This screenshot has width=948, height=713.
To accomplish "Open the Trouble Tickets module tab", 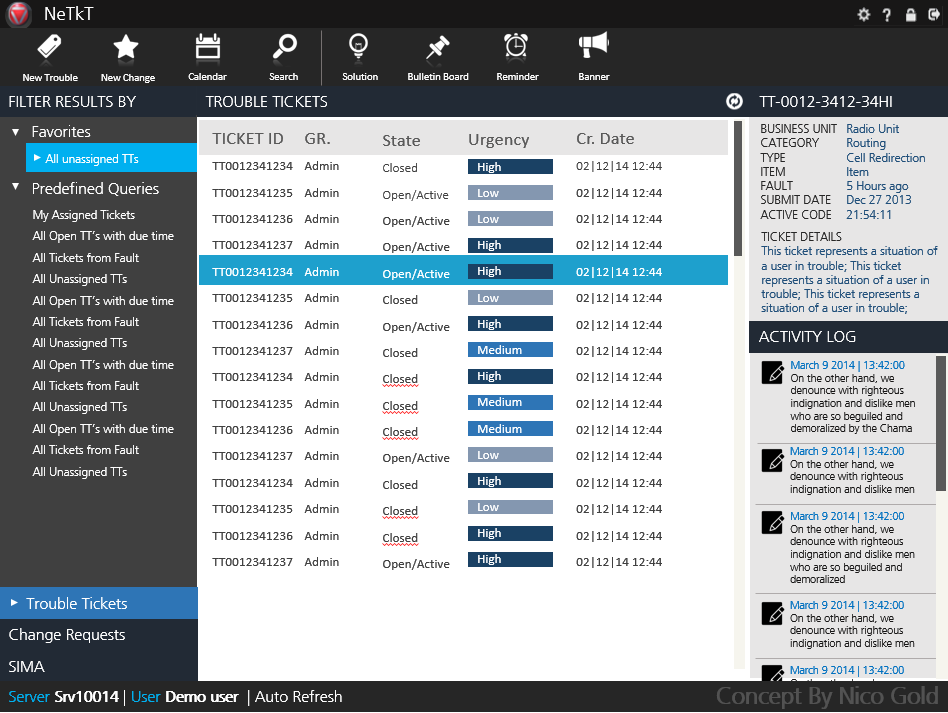I will coord(99,603).
